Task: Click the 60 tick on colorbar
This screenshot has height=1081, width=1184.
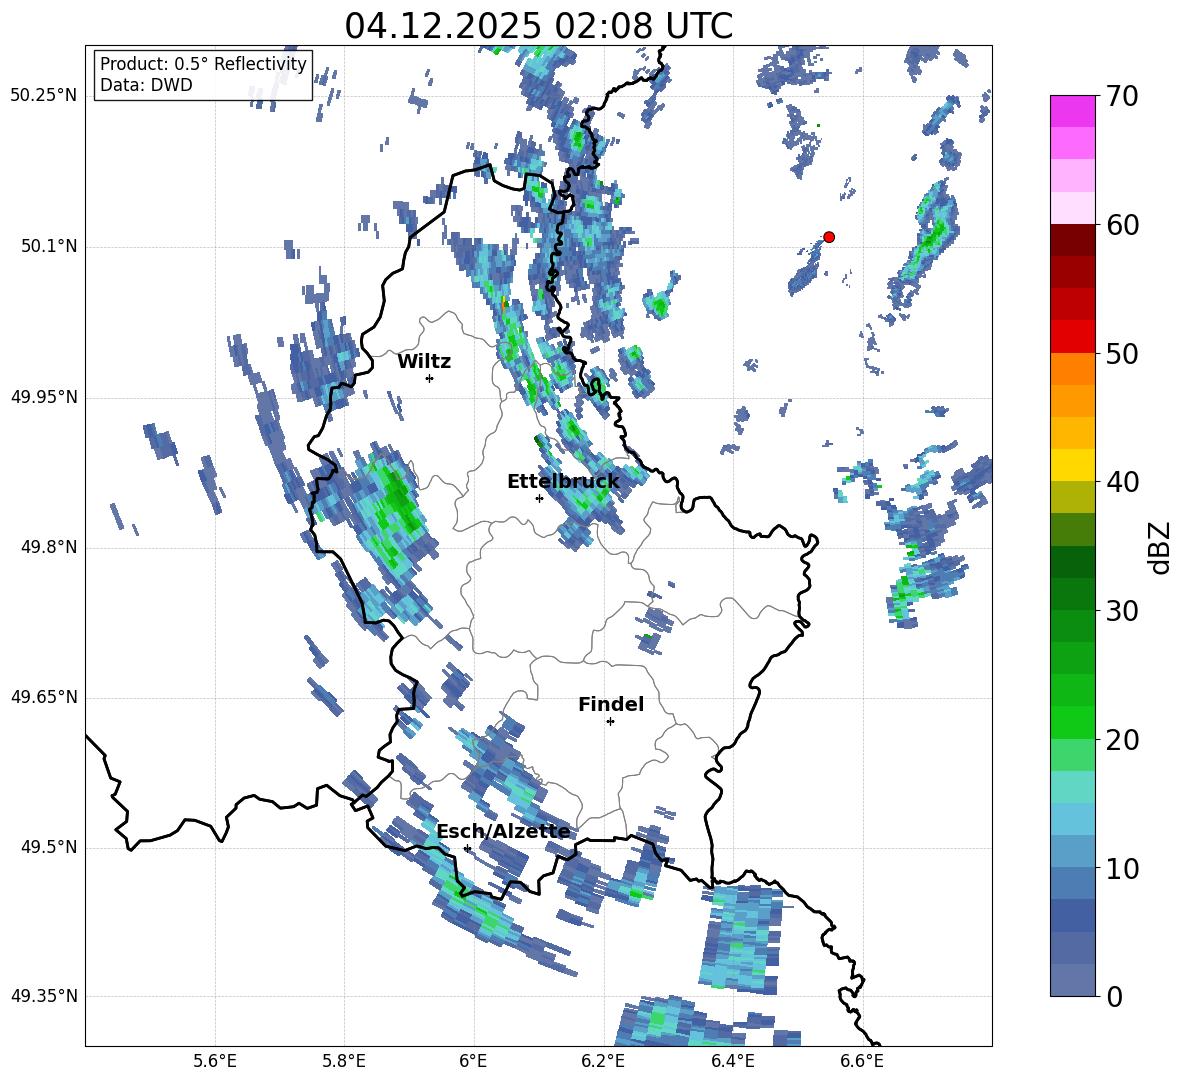Action: point(1122,225)
